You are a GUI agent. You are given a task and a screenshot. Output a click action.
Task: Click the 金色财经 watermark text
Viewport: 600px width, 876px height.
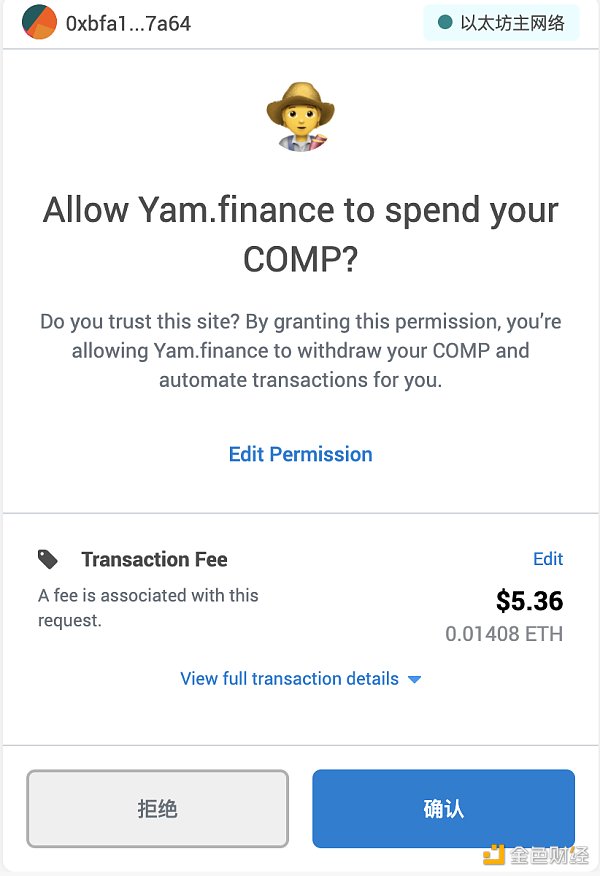point(548,855)
